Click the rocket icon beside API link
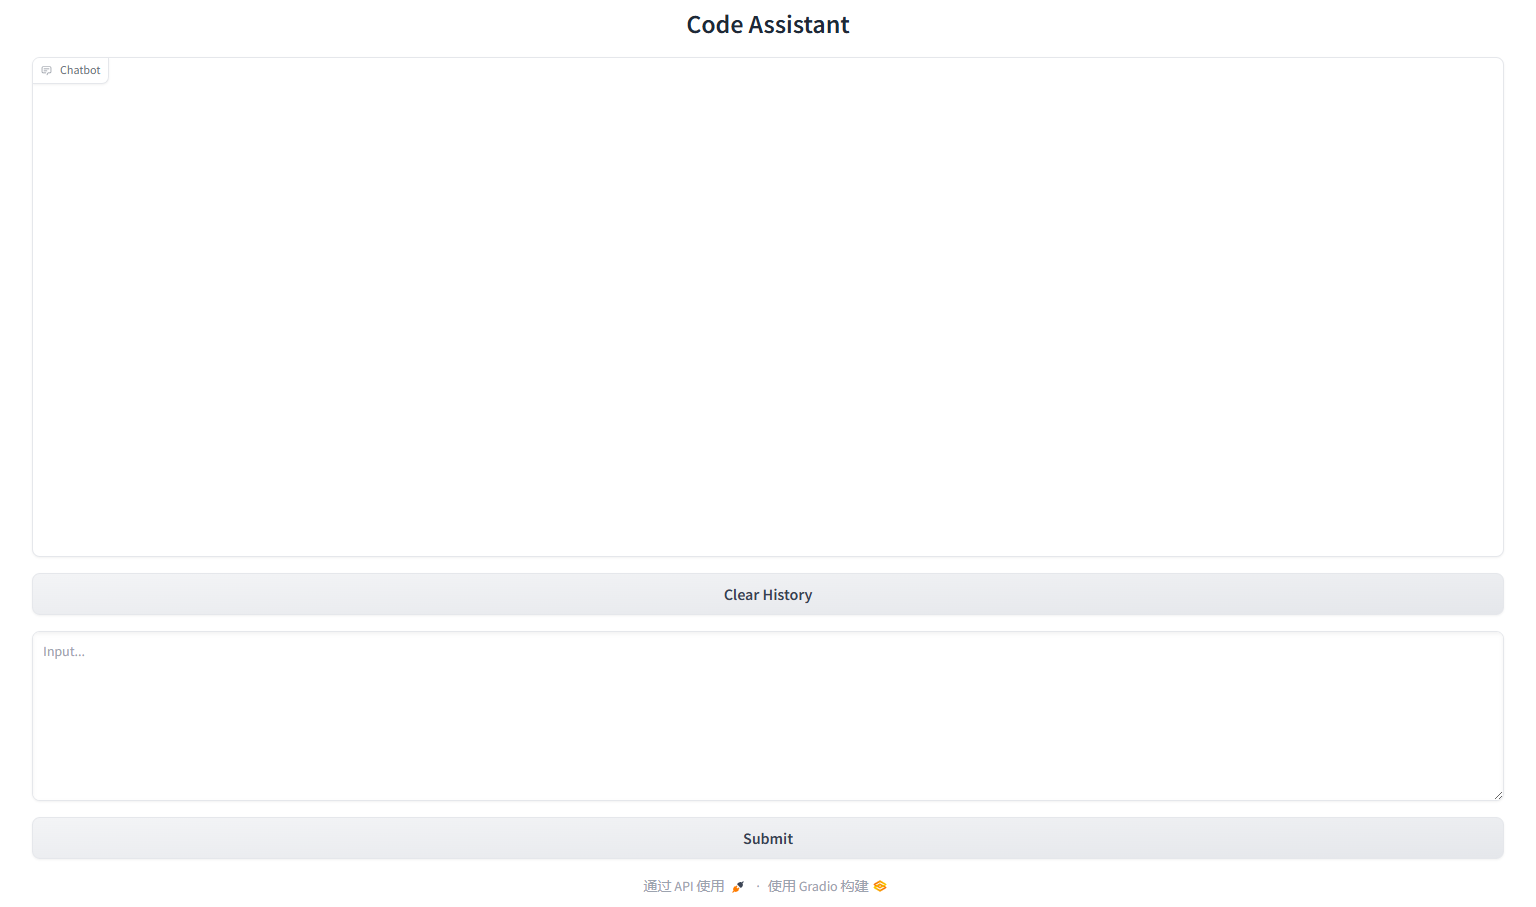The image size is (1536, 907). point(738,887)
